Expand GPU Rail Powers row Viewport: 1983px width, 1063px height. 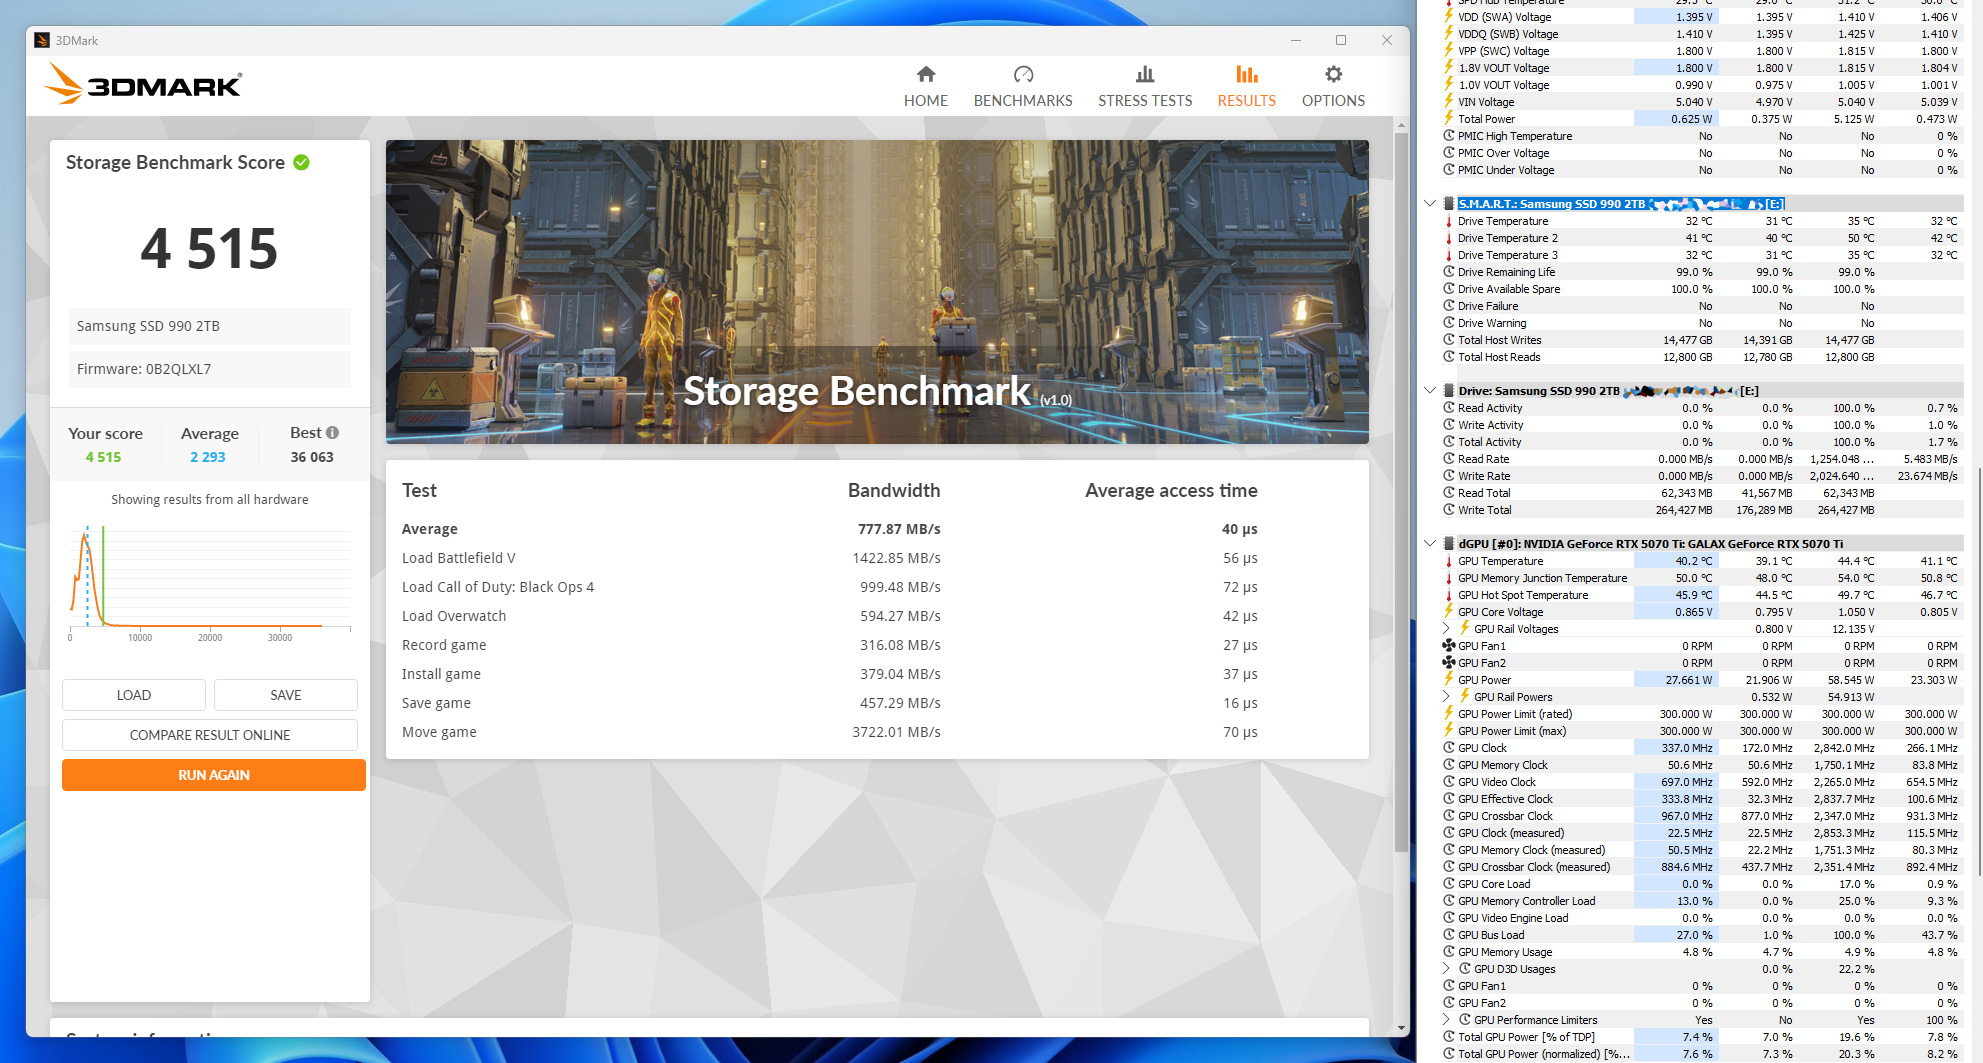[x=1446, y=697]
